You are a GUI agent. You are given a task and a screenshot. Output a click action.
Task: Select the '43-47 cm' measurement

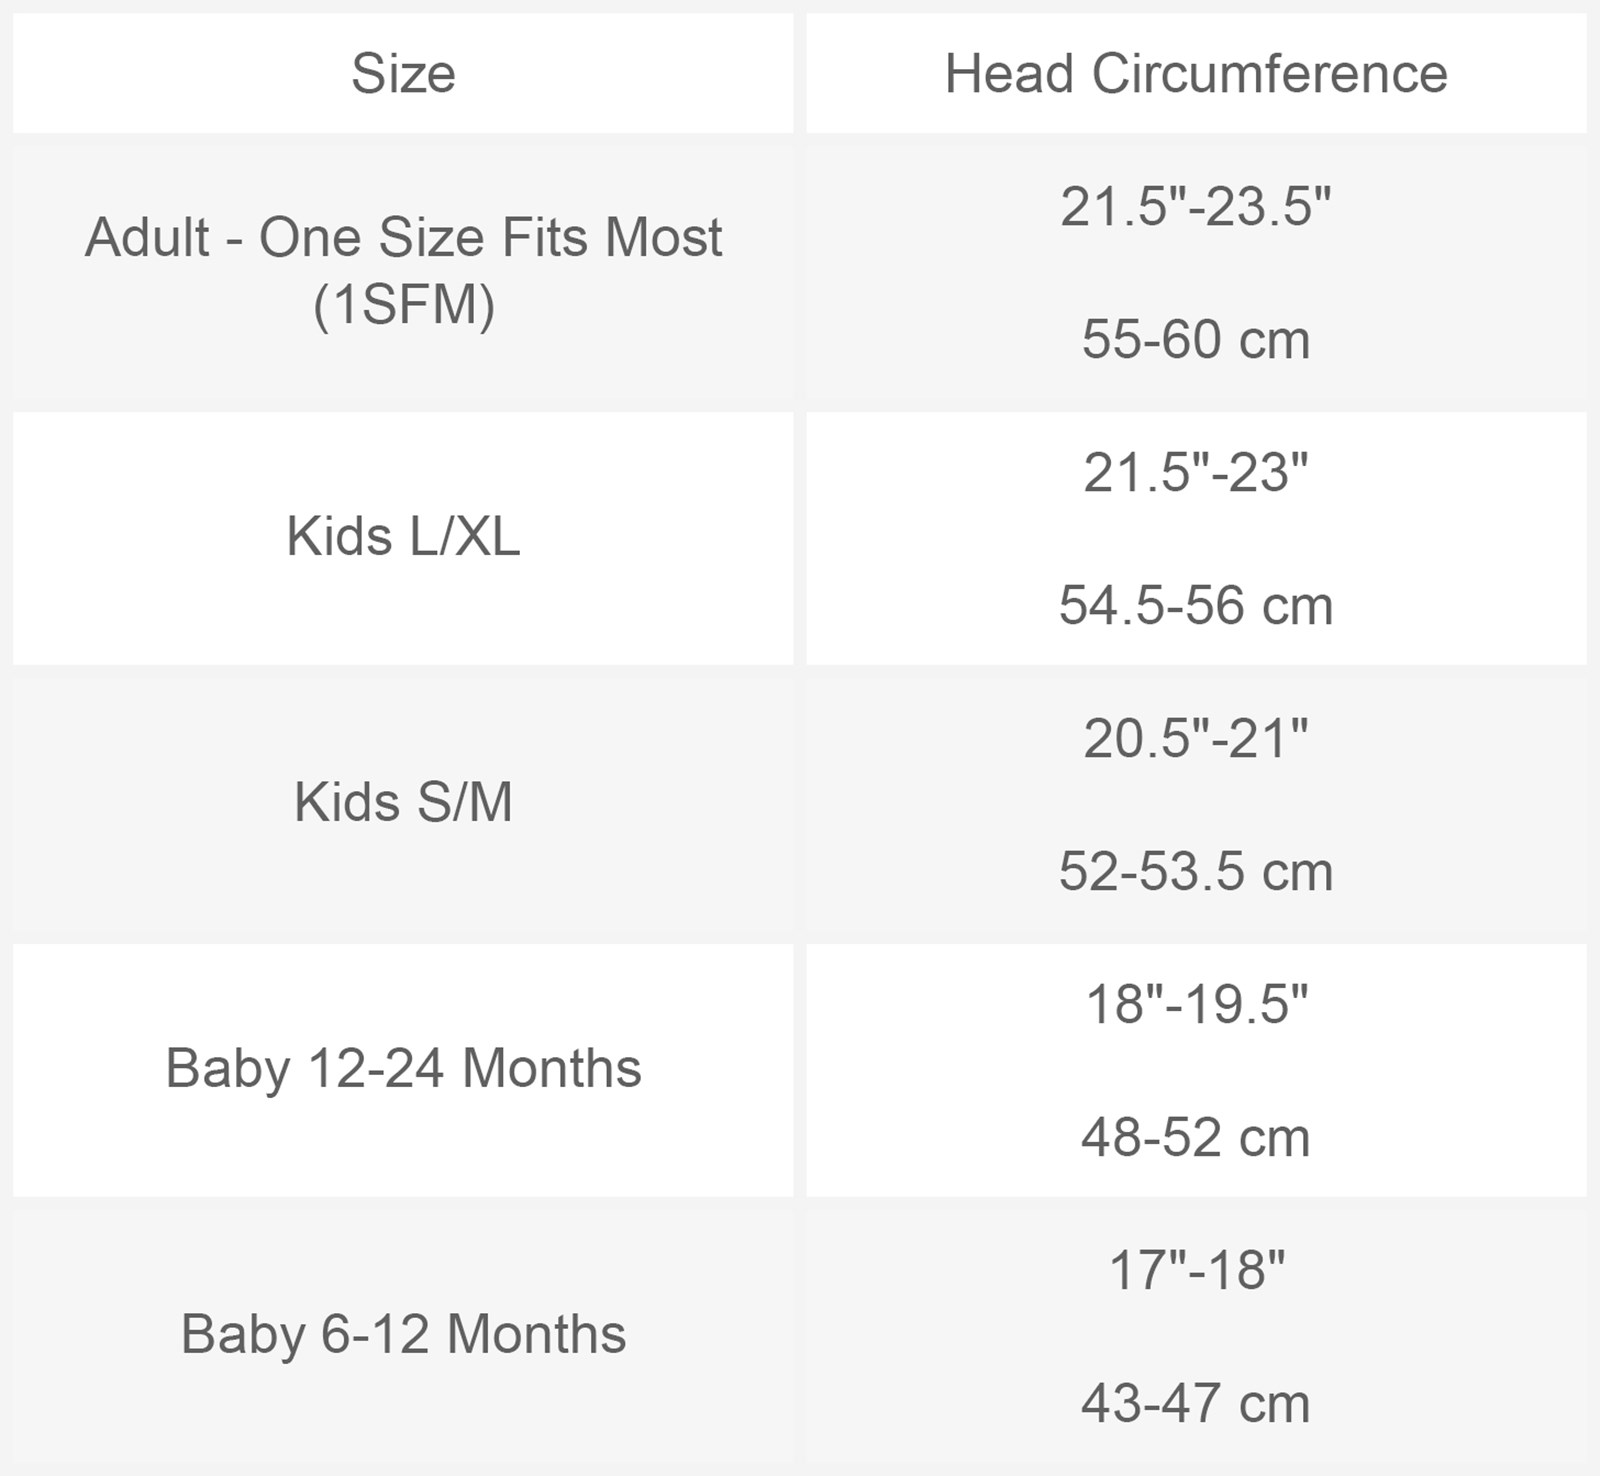(1196, 1404)
